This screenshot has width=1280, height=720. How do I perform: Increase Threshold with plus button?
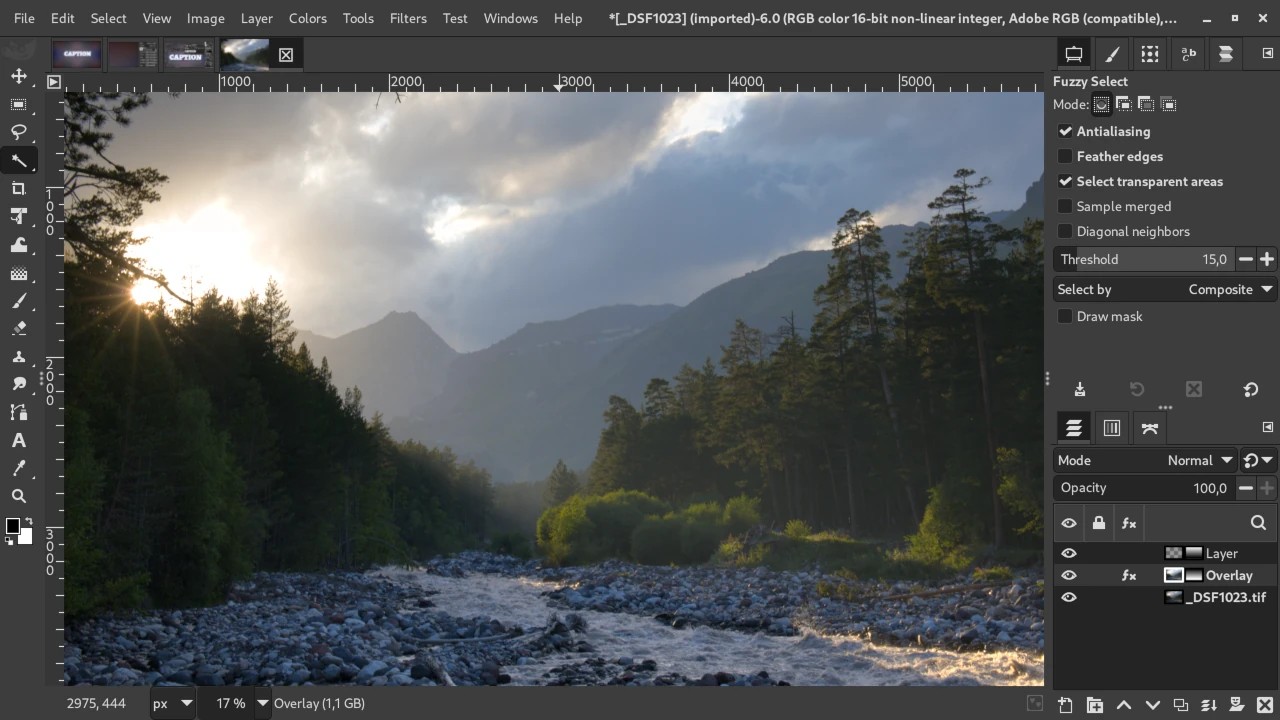click(1267, 259)
